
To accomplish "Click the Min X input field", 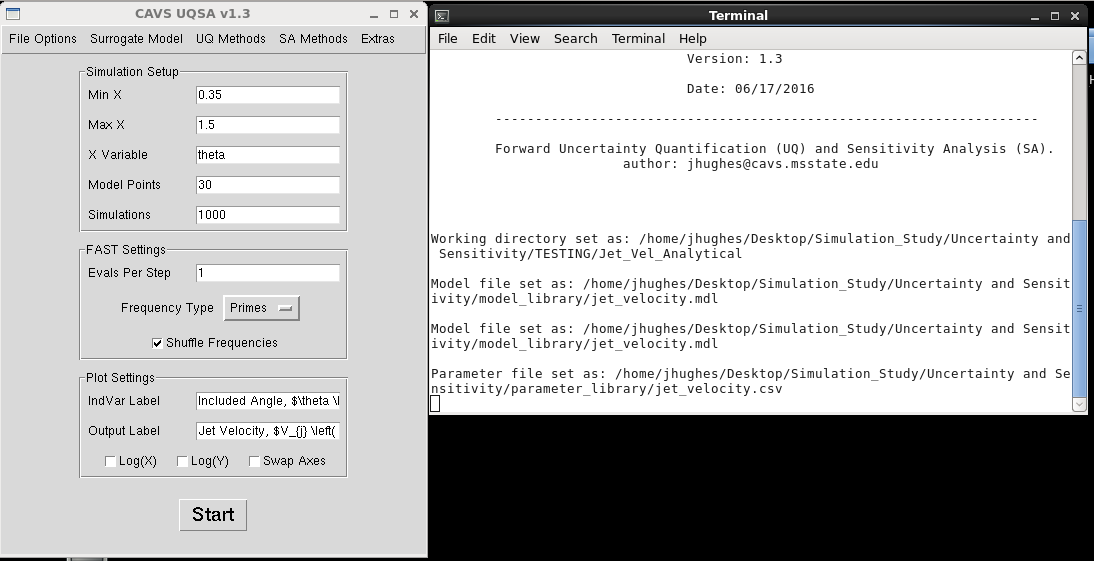I will click(x=268, y=95).
